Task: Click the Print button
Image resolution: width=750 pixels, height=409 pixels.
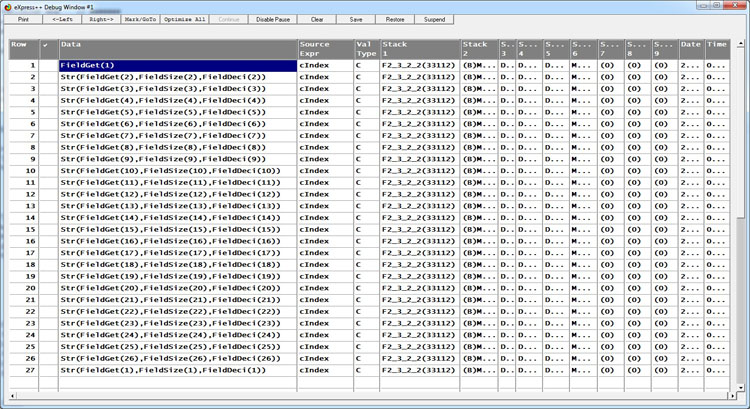Action: click(22, 19)
